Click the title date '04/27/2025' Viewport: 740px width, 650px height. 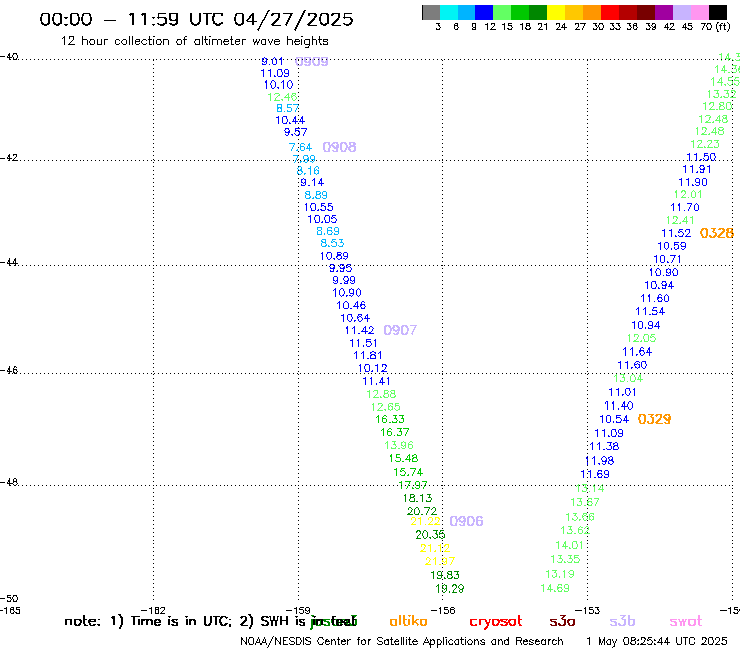[293, 19]
